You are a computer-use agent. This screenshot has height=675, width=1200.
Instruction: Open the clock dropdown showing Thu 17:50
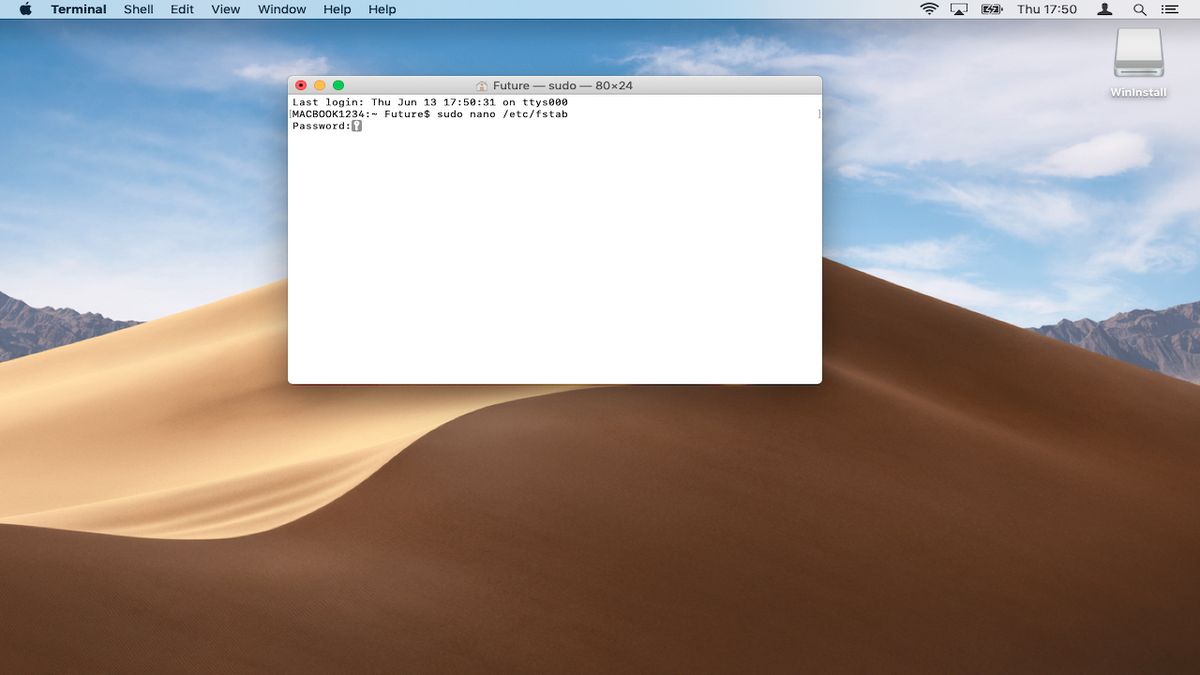(1048, 9)
